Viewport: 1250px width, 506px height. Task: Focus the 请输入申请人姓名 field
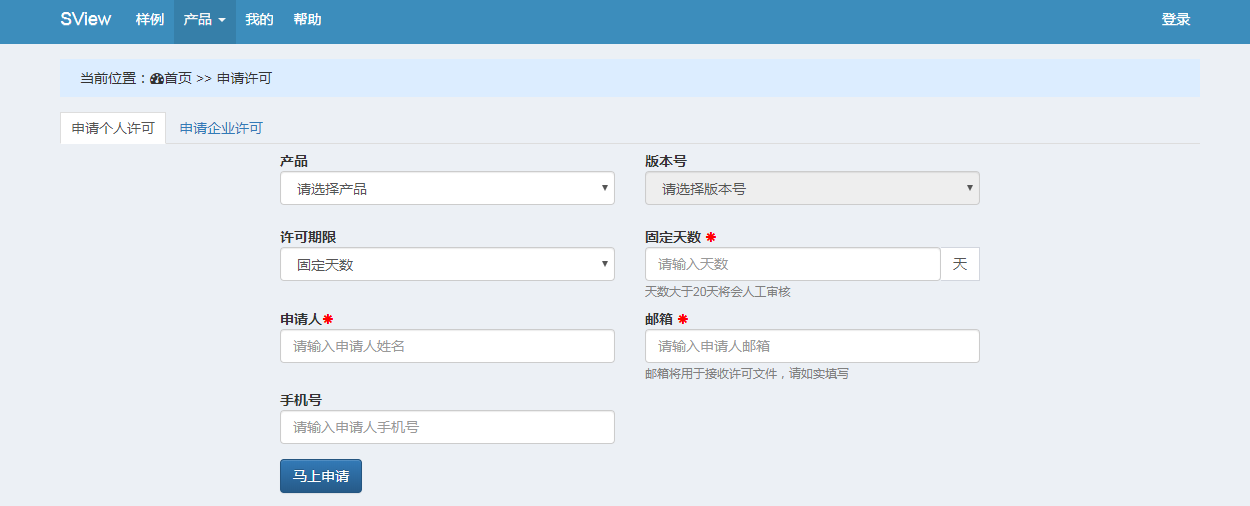pos(447,346)
